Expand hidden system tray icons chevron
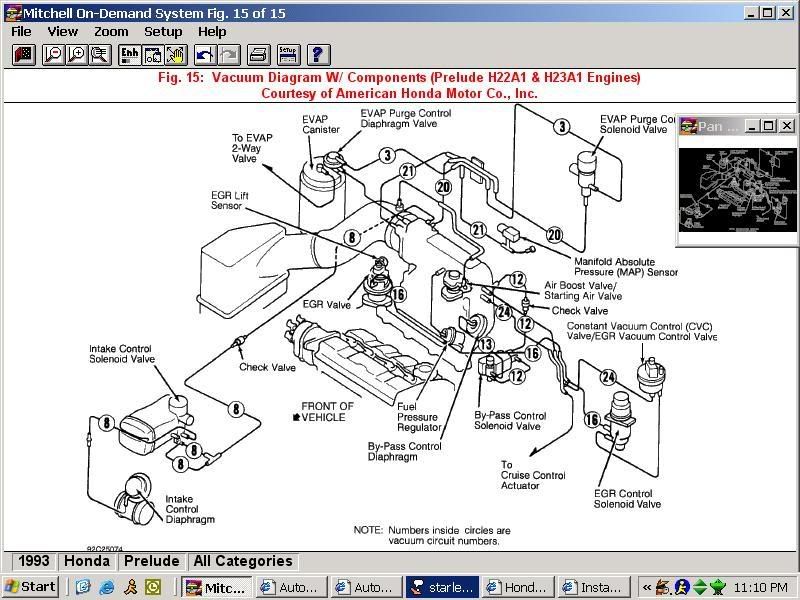800x600 pixels. (647, 587)
